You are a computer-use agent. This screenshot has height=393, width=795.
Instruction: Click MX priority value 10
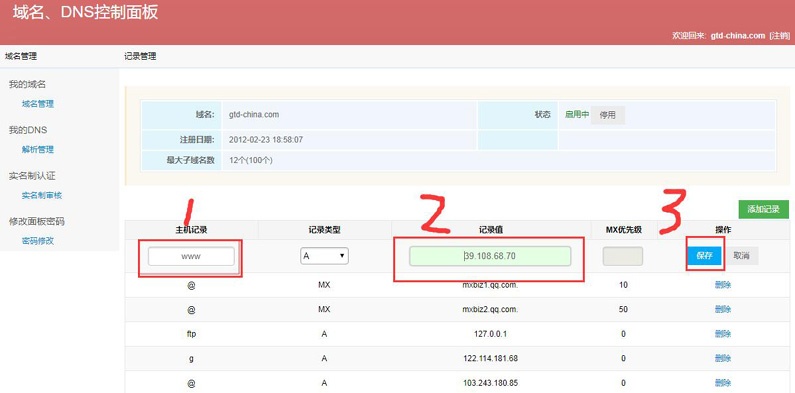(x=623, y=285)
